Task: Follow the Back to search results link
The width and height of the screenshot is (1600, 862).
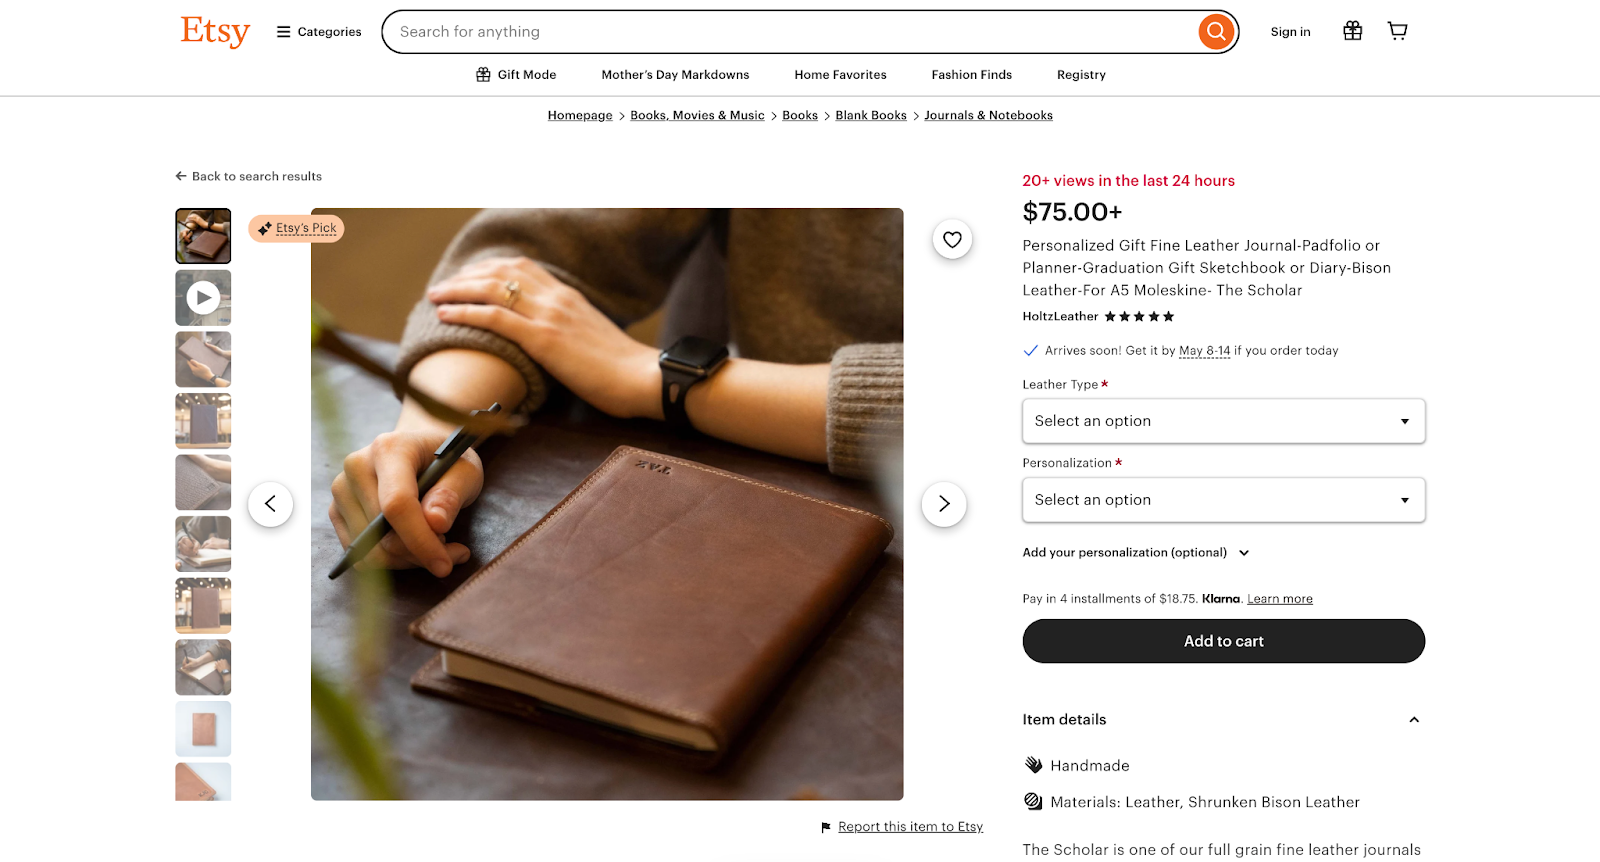Action: click(248, 176)
